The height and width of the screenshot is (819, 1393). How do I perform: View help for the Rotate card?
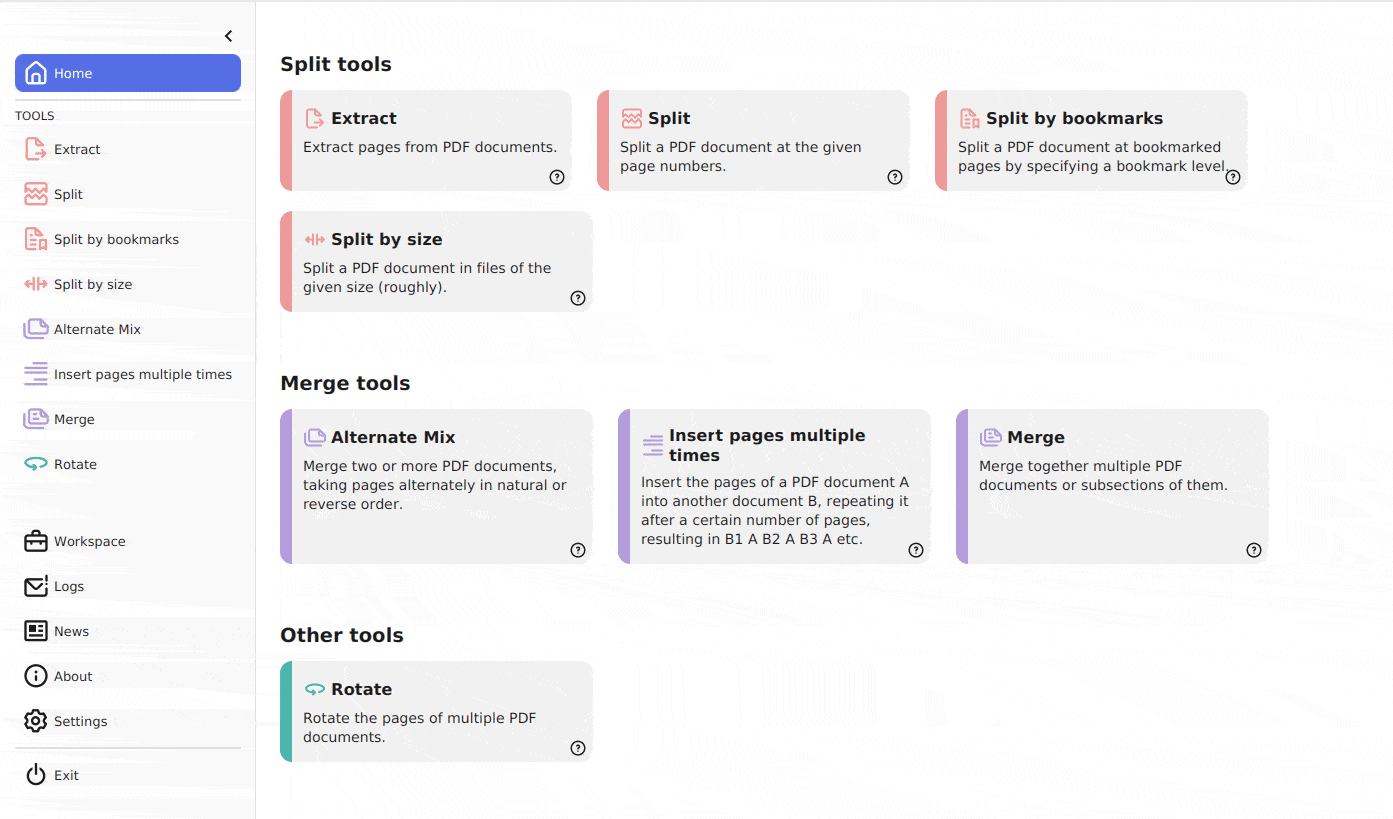tap(578, 748)
